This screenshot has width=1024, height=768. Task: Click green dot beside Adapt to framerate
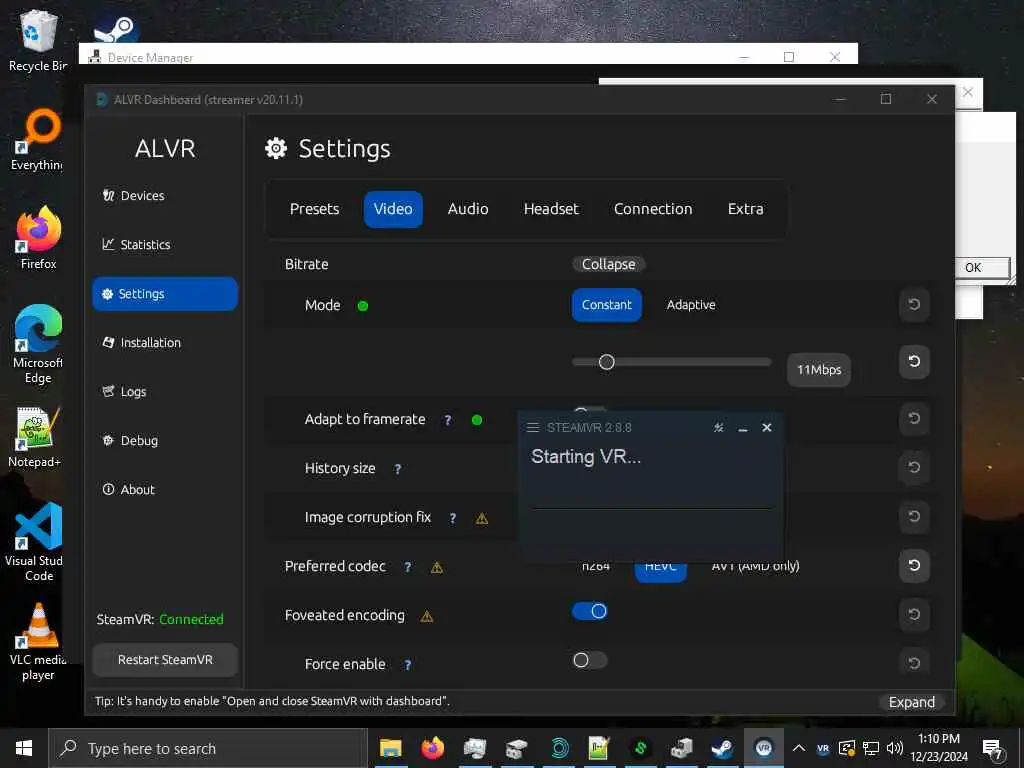pos(477,420)
